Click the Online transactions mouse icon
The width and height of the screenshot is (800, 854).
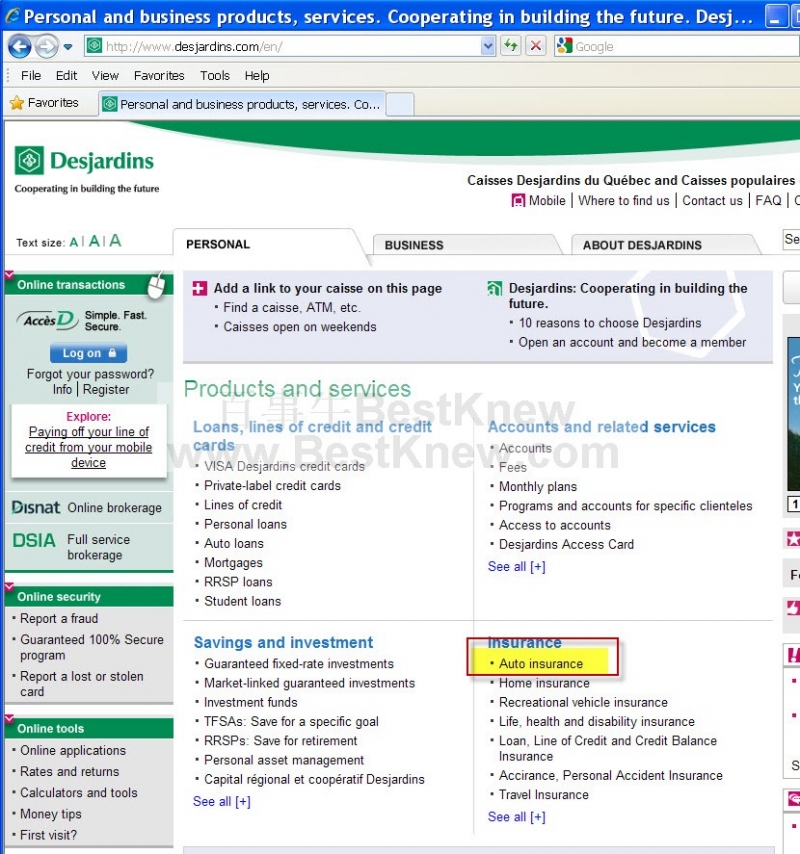pyautogui.click(x=156, y=285)
